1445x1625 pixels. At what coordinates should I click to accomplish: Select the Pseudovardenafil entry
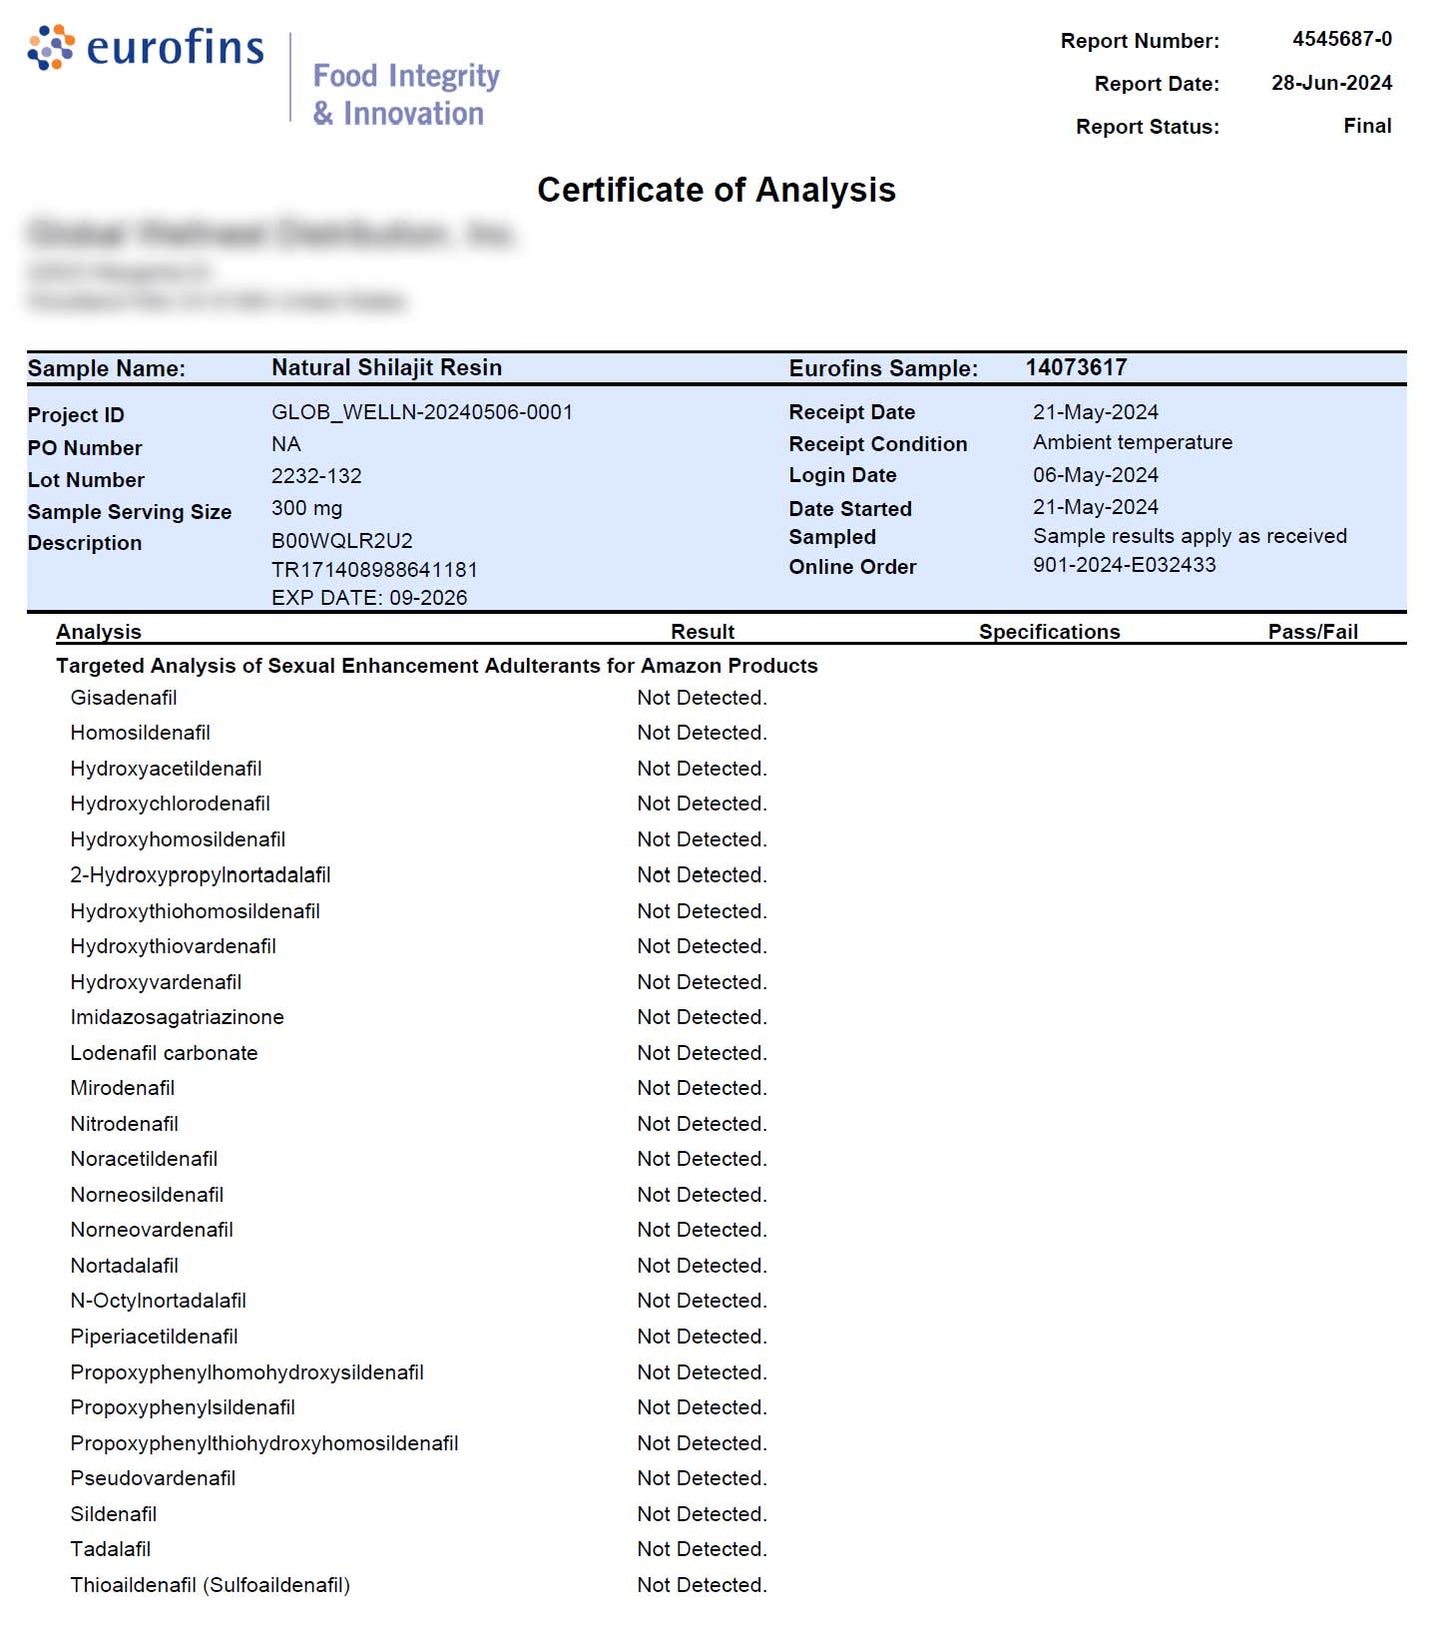(153, 1479)
